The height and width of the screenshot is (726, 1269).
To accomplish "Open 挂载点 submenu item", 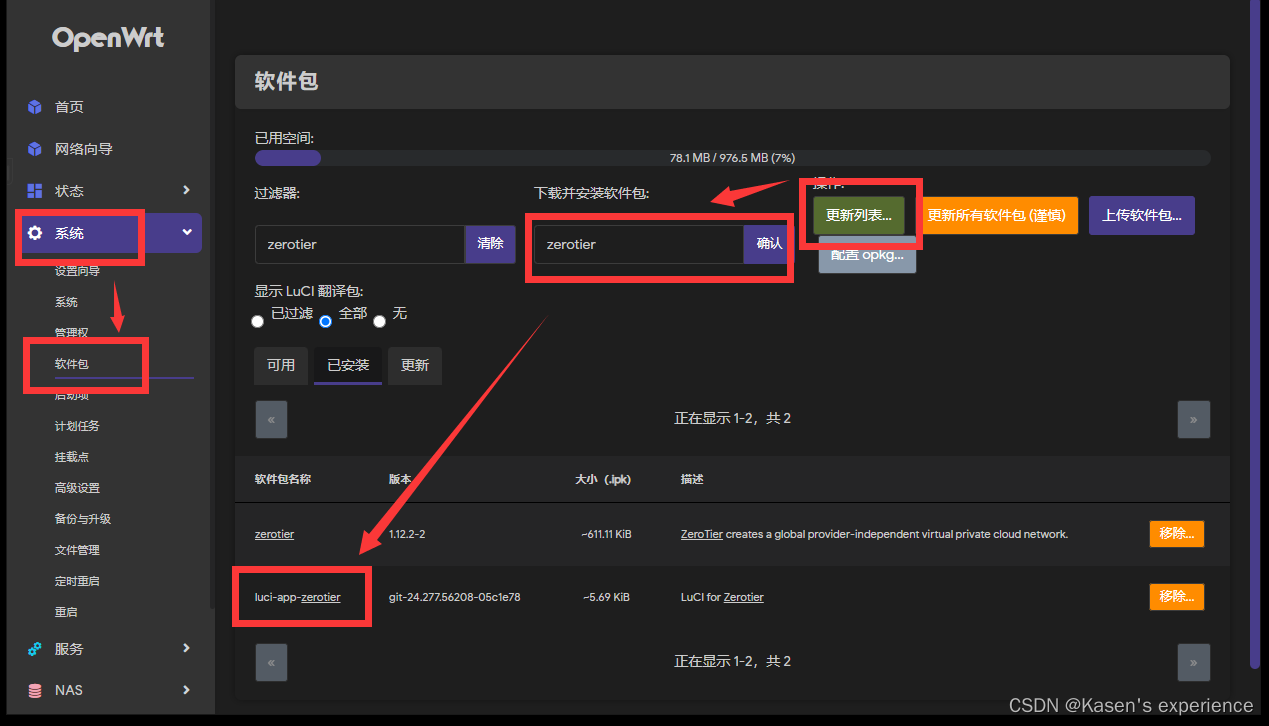I will point(72,457).
